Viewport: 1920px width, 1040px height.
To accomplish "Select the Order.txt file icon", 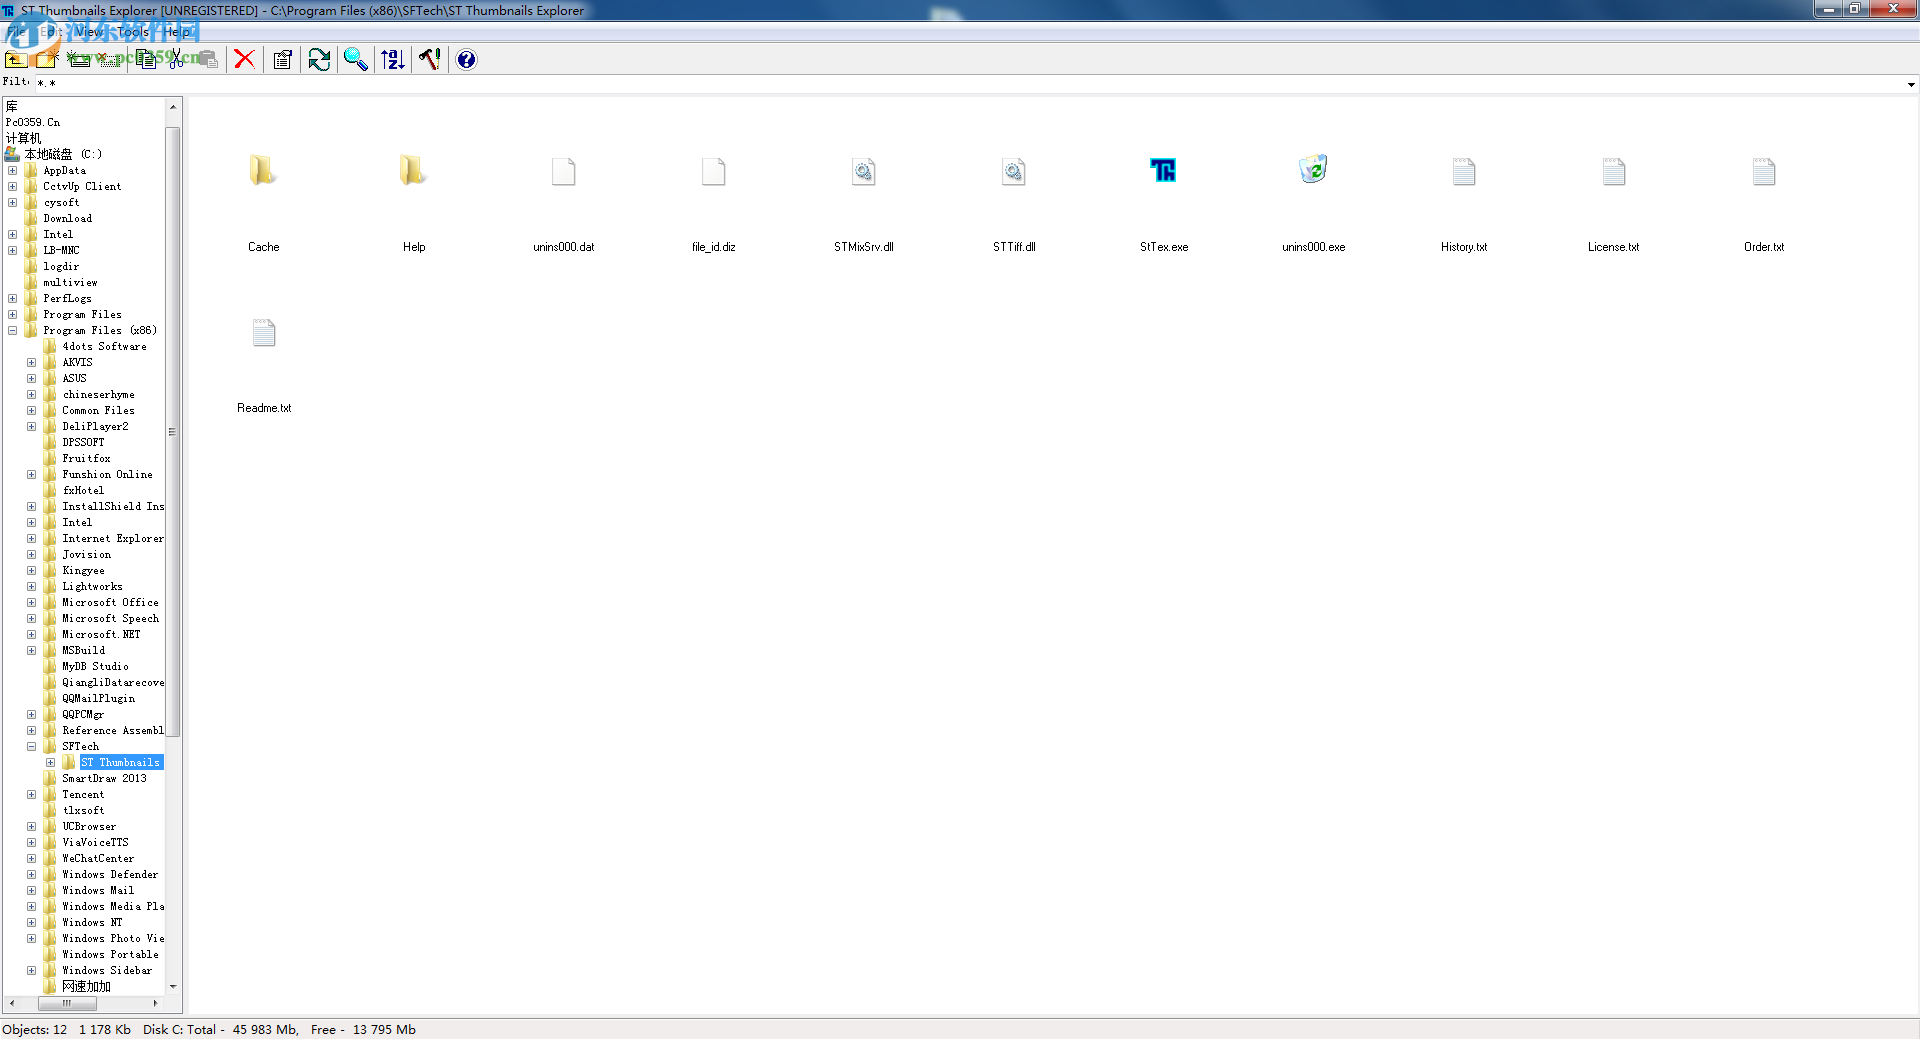I will tap(1764, 172).
